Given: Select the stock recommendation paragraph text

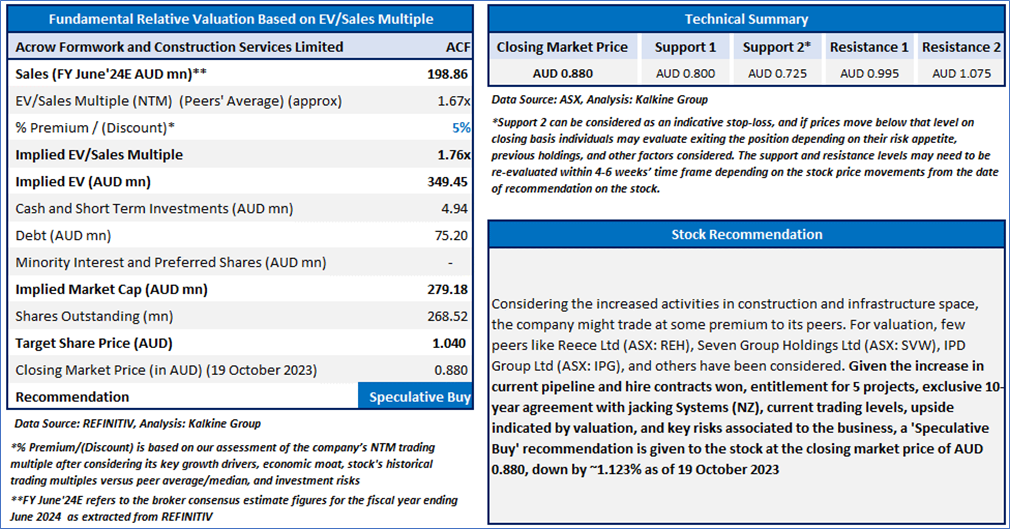Looking at the screenshot, I should [x=747, y=387].
